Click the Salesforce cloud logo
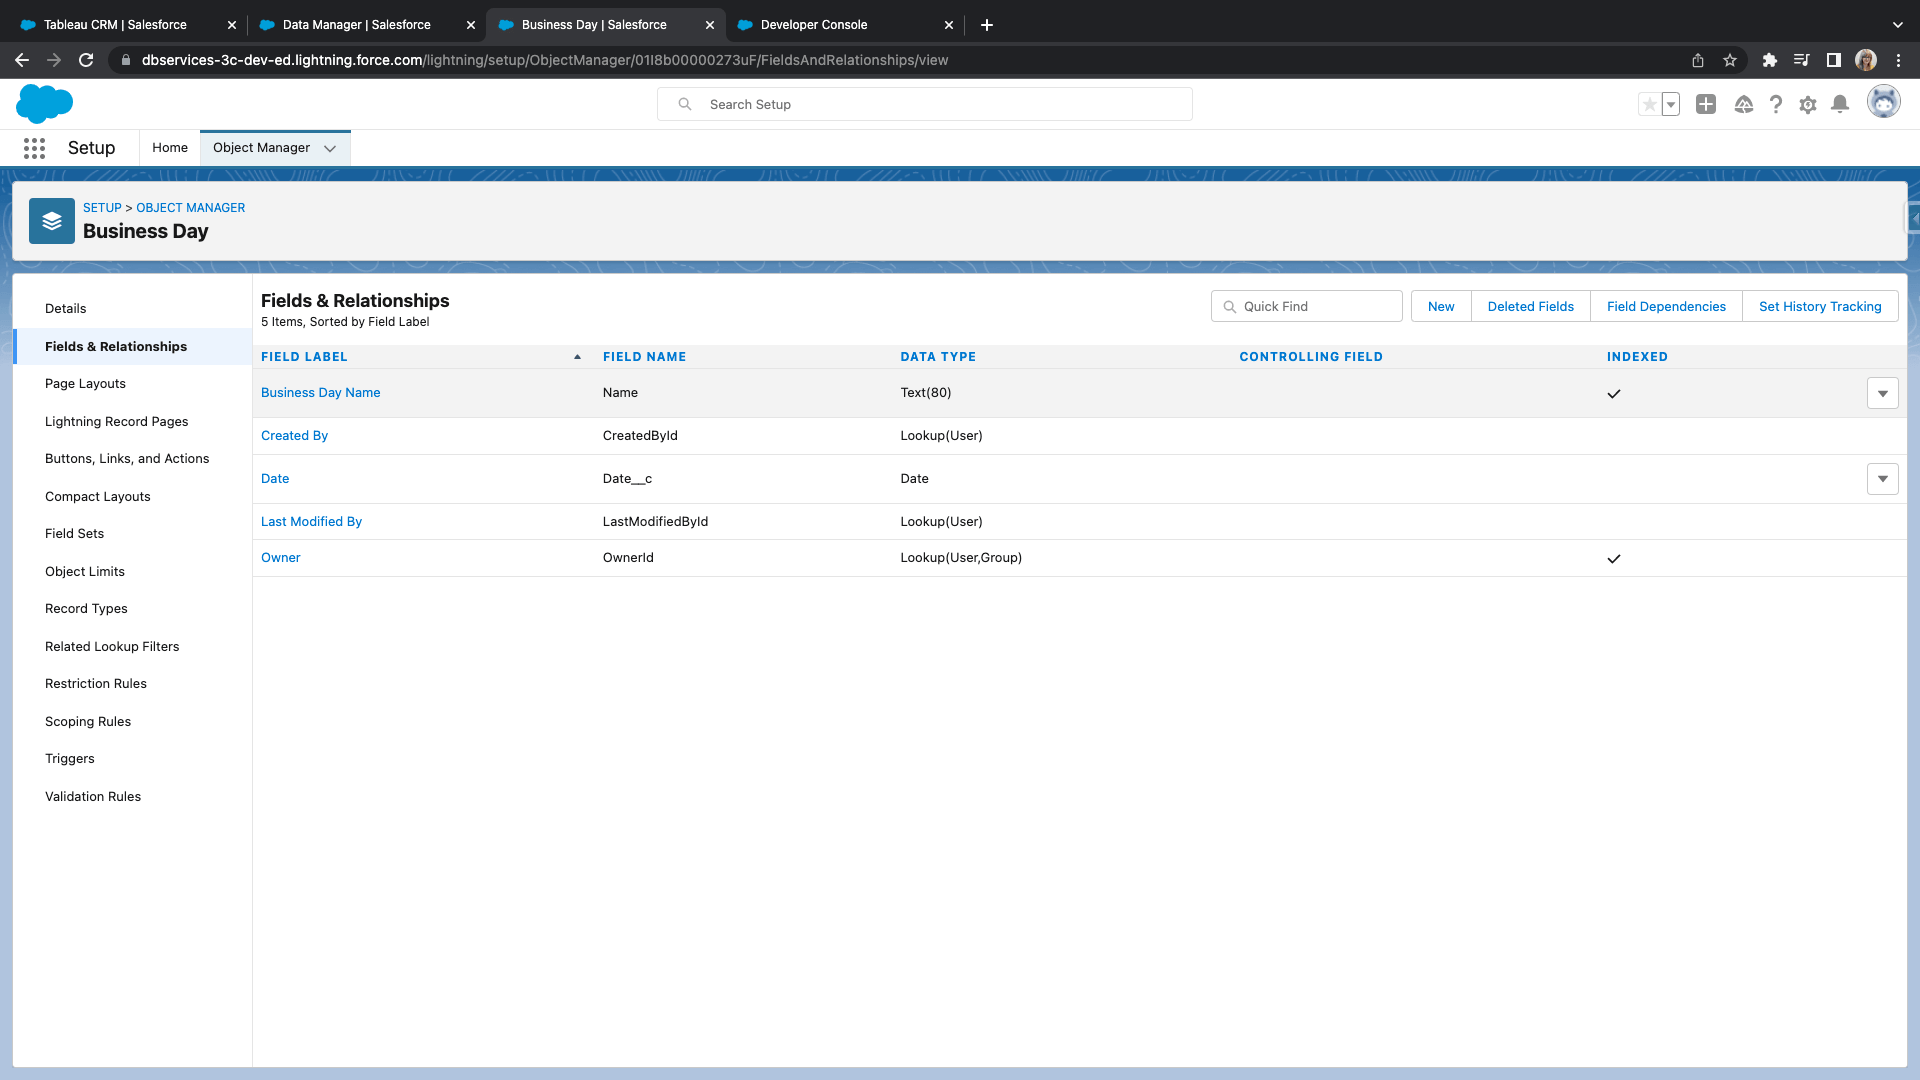 tap(45, 104)
